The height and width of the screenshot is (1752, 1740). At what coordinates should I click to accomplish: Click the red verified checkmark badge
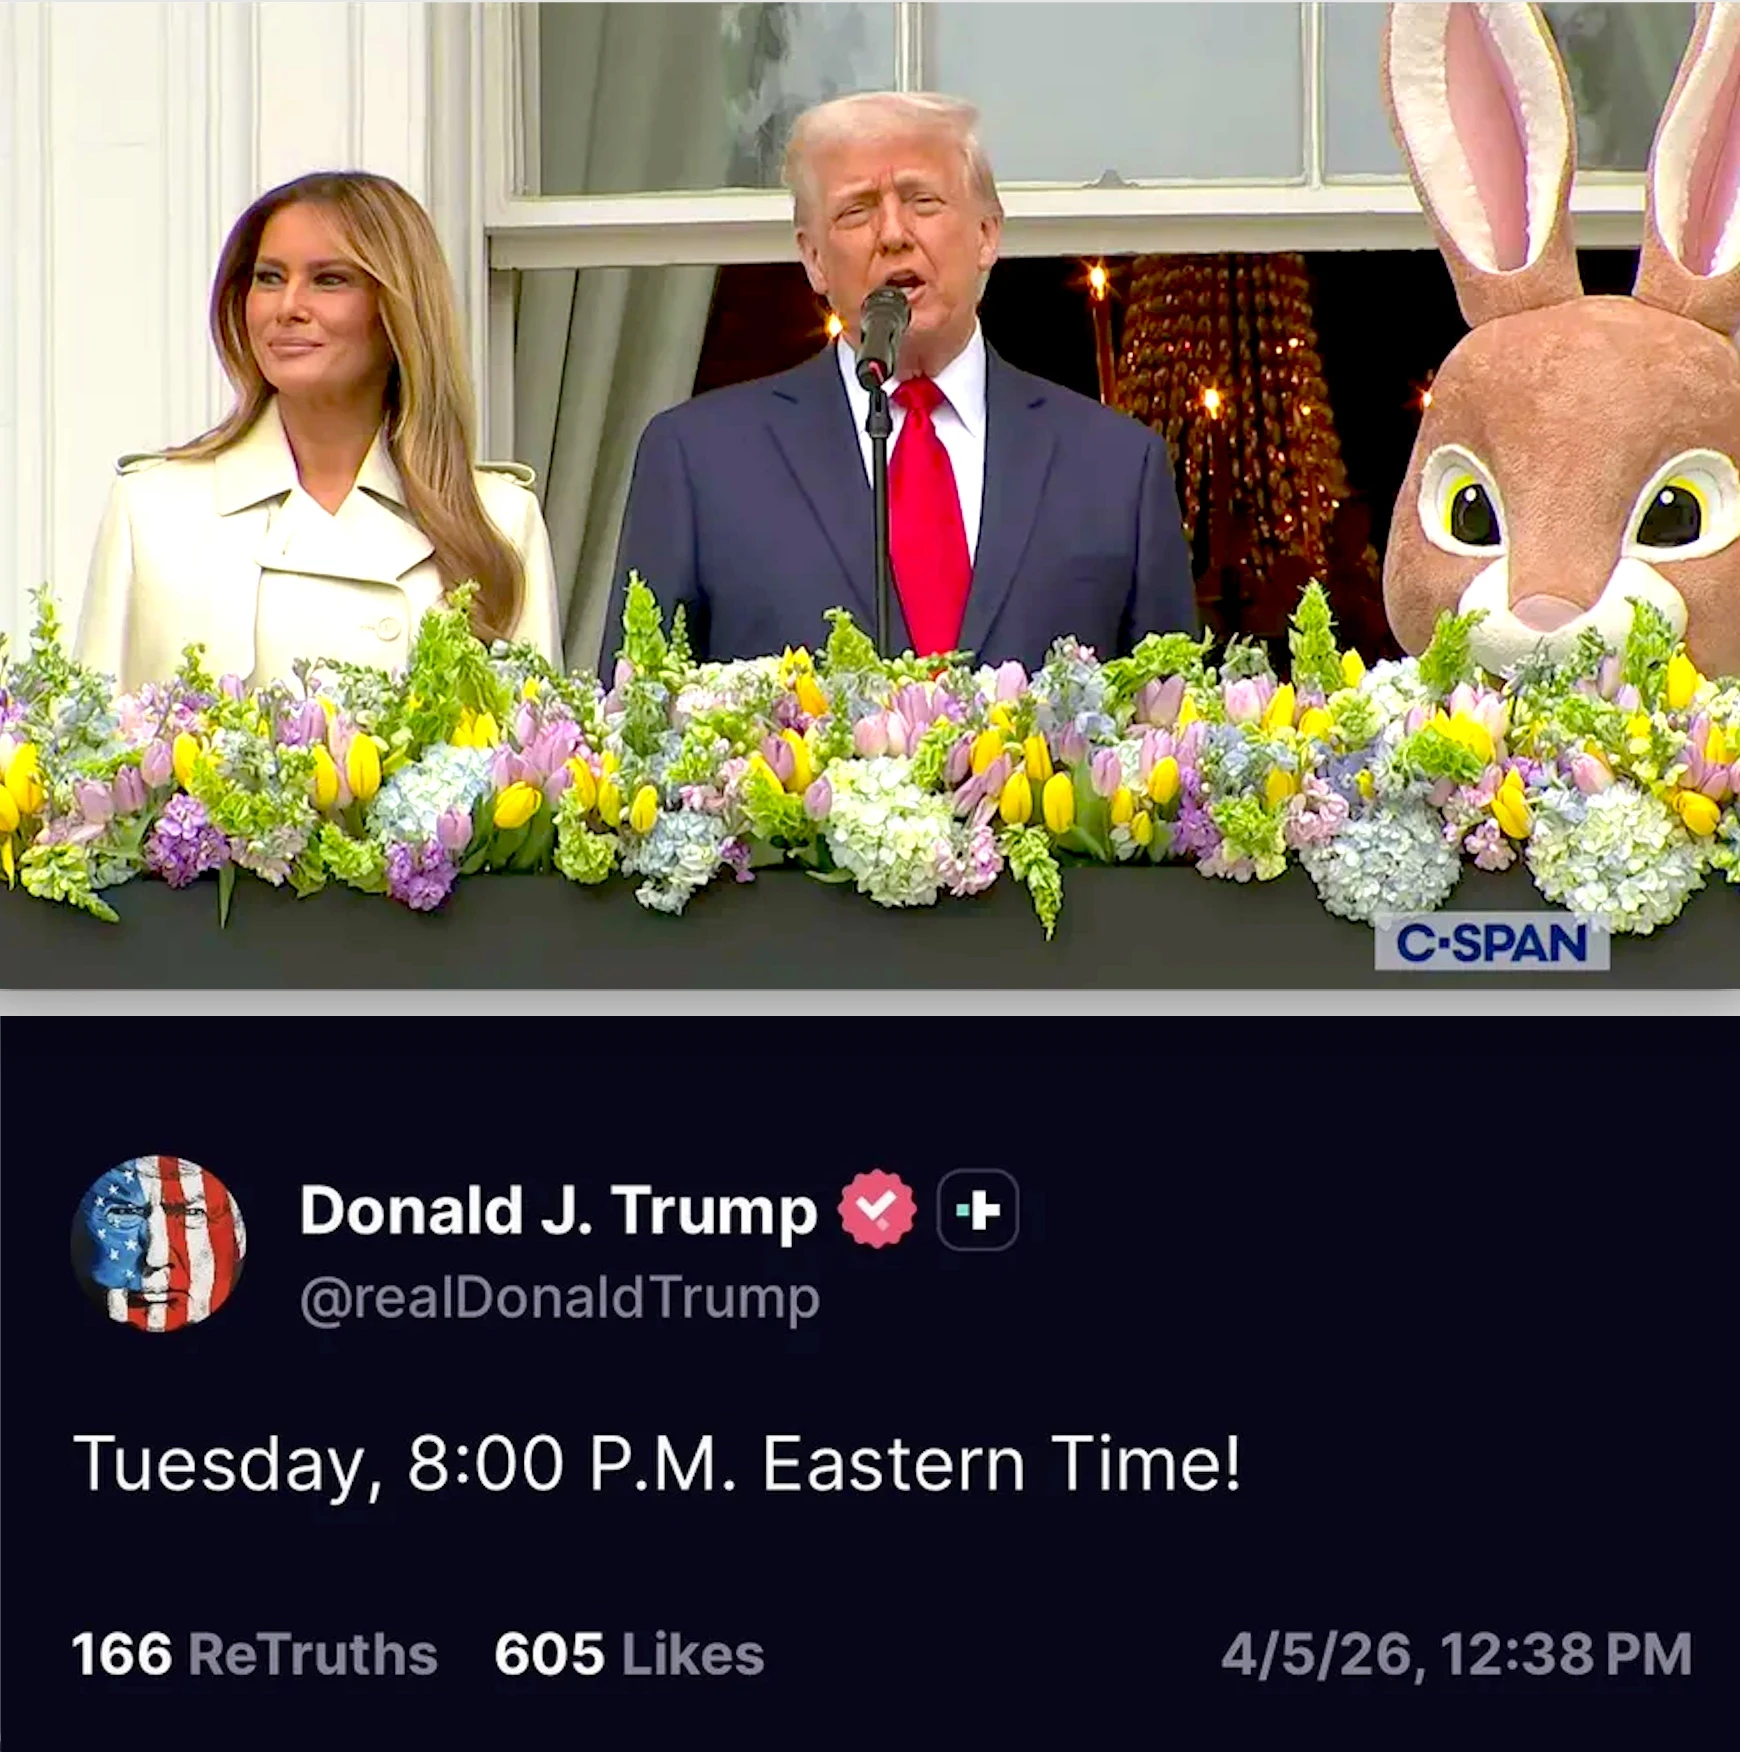[877, 1210]
